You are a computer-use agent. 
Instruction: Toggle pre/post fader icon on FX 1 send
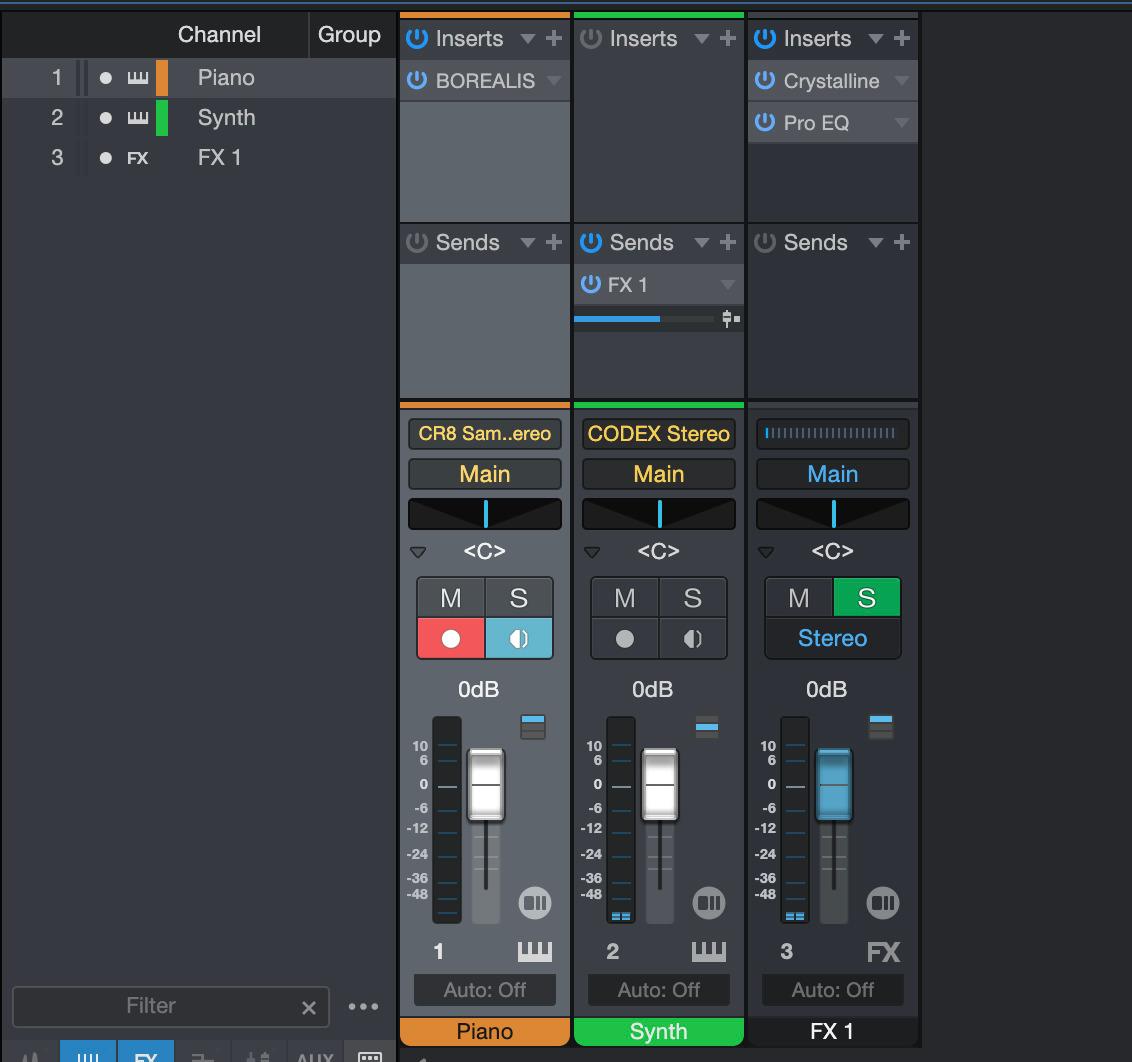[x=731, y=318]
